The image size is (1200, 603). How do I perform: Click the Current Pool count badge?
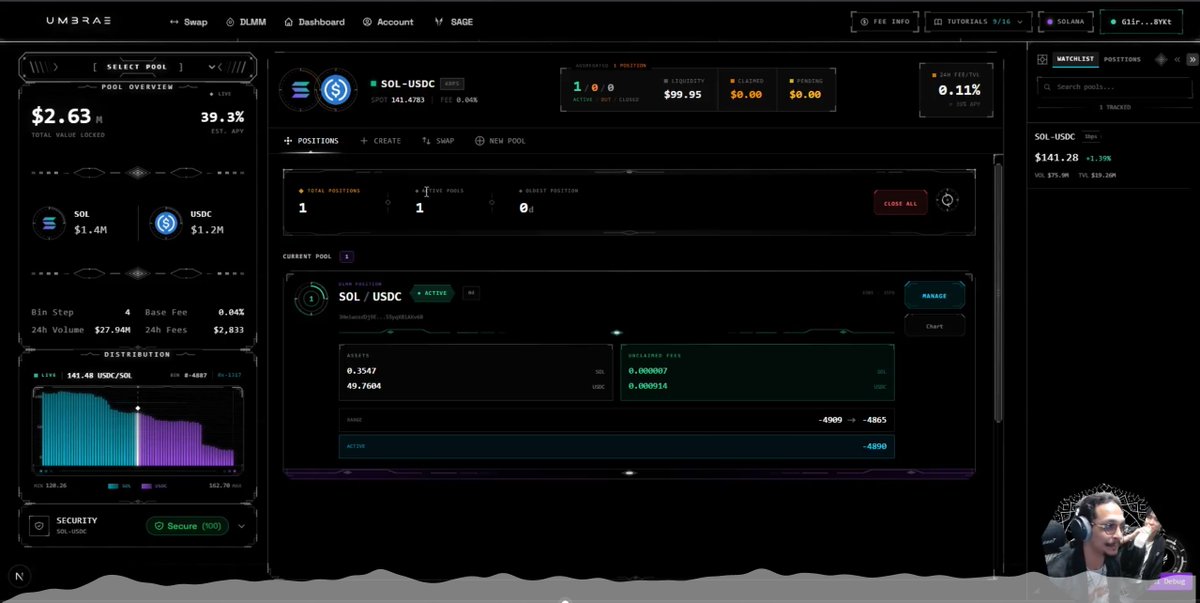click(x=347, y=257)
